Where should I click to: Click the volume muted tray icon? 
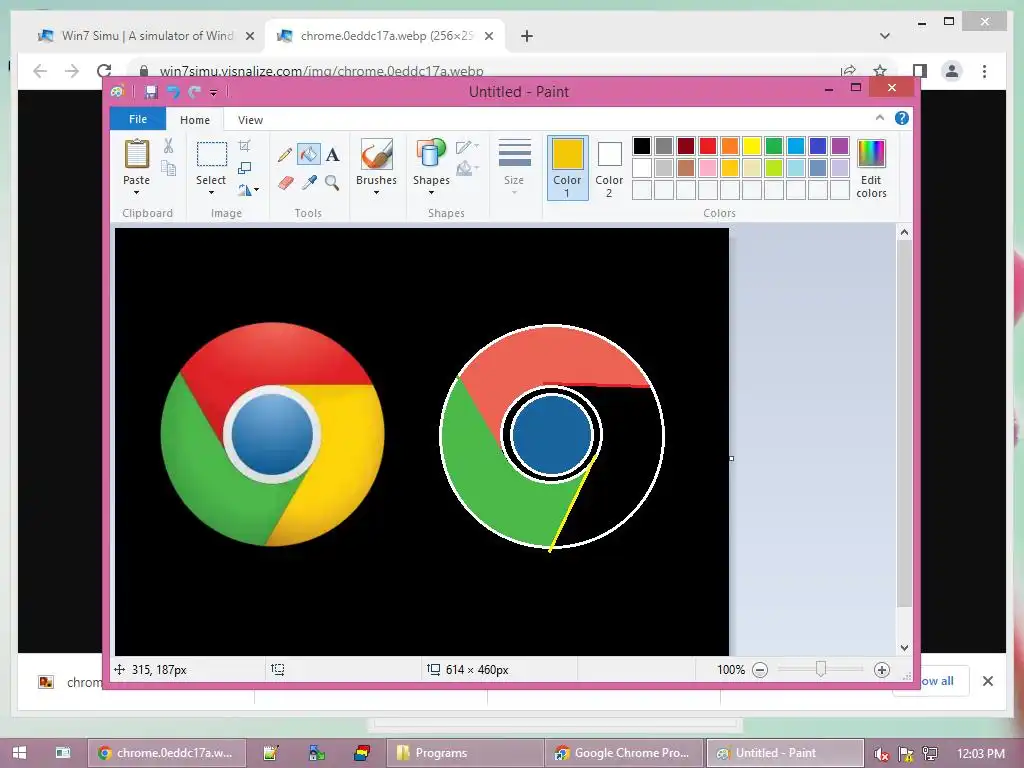pos(881,754)
